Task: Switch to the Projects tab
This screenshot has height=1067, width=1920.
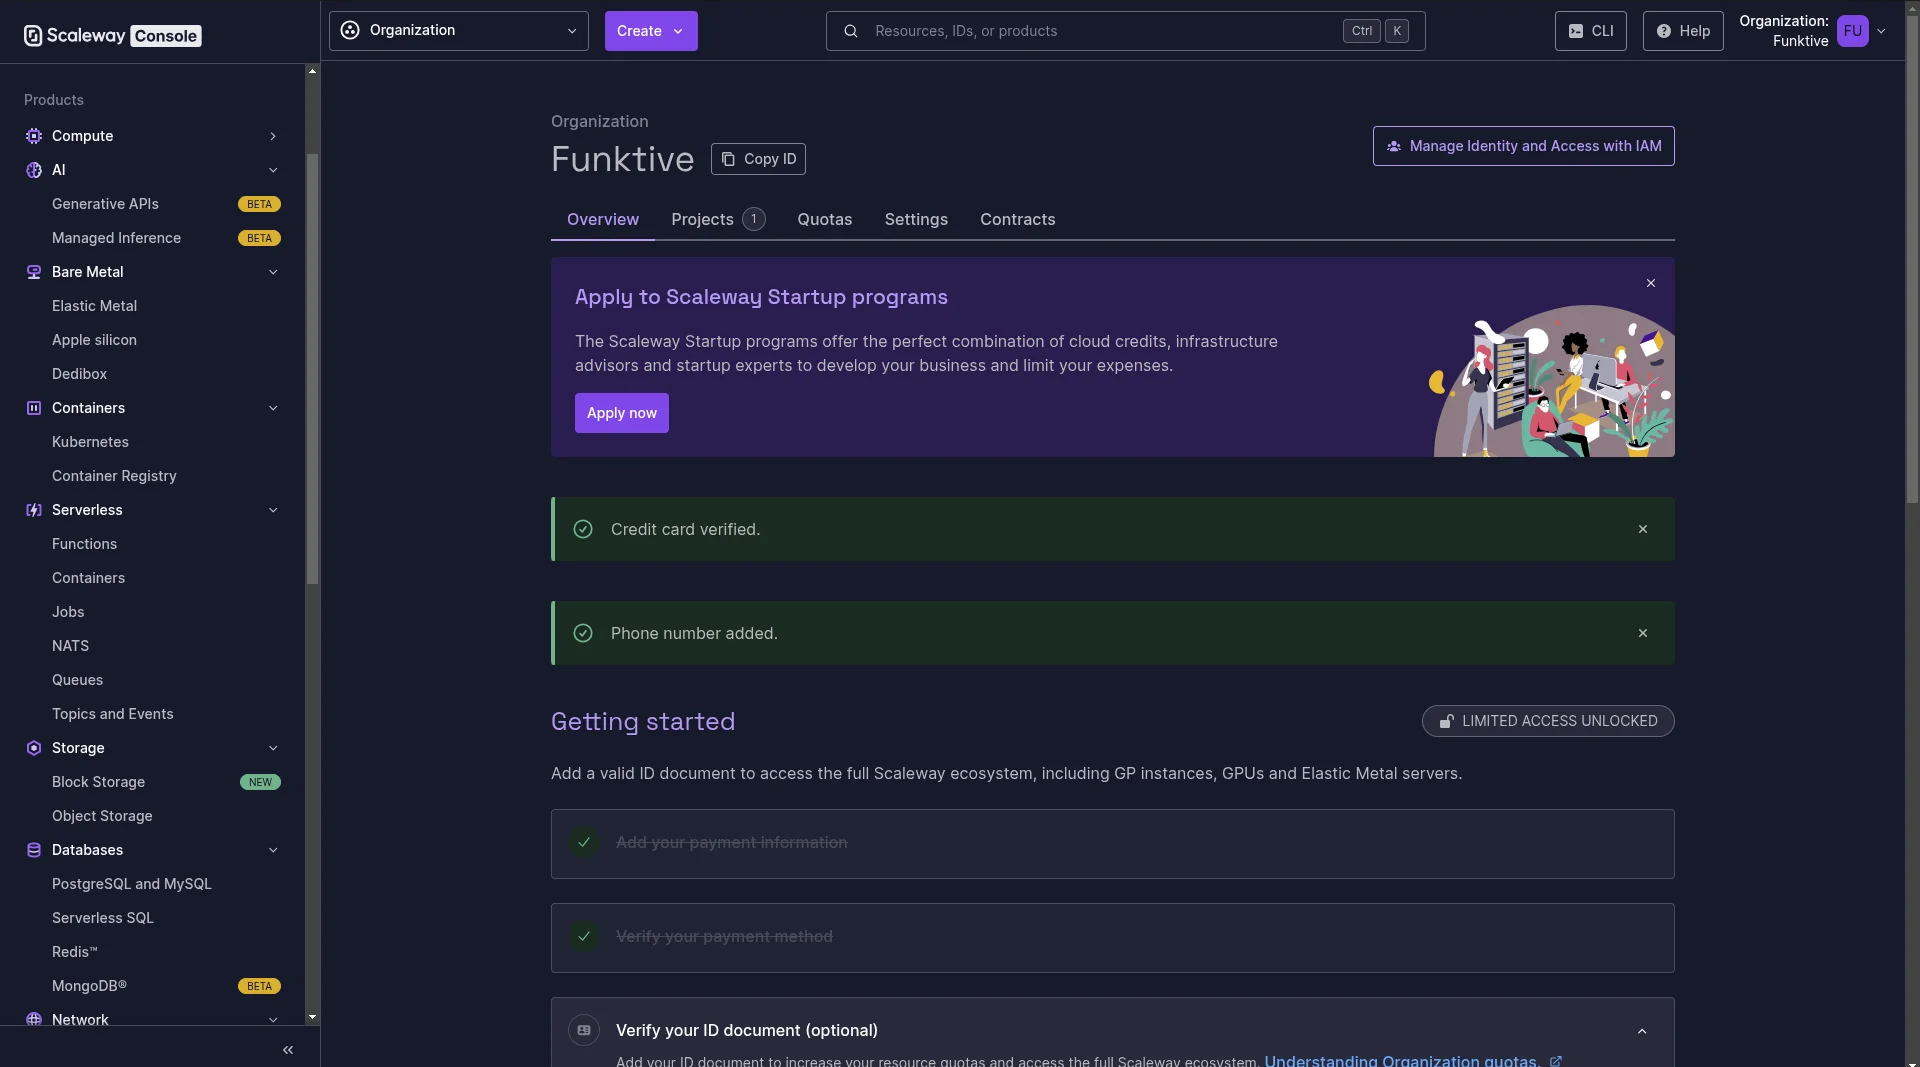Action: [x=718, y=219]
